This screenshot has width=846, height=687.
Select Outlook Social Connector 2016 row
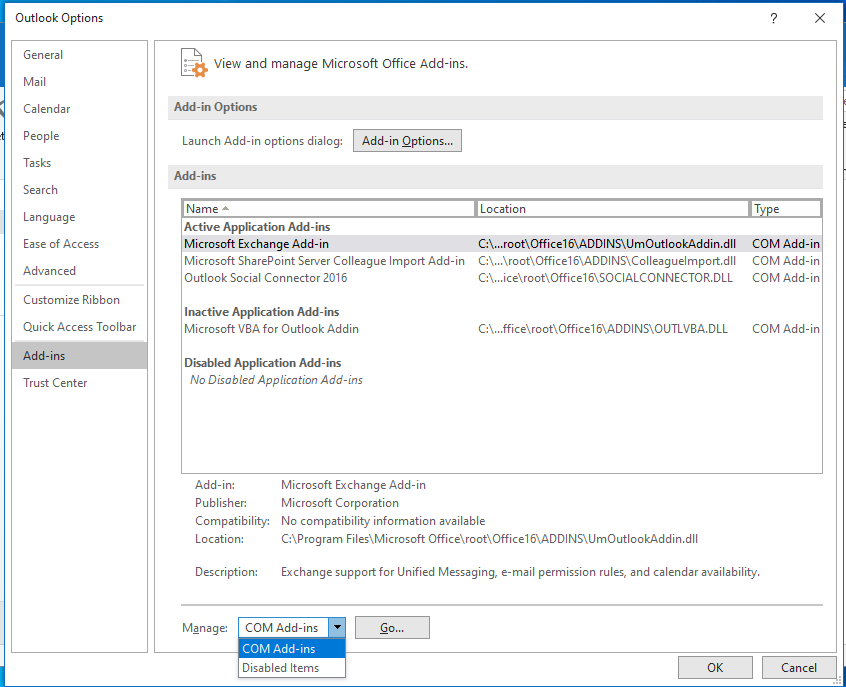(502, 278)
